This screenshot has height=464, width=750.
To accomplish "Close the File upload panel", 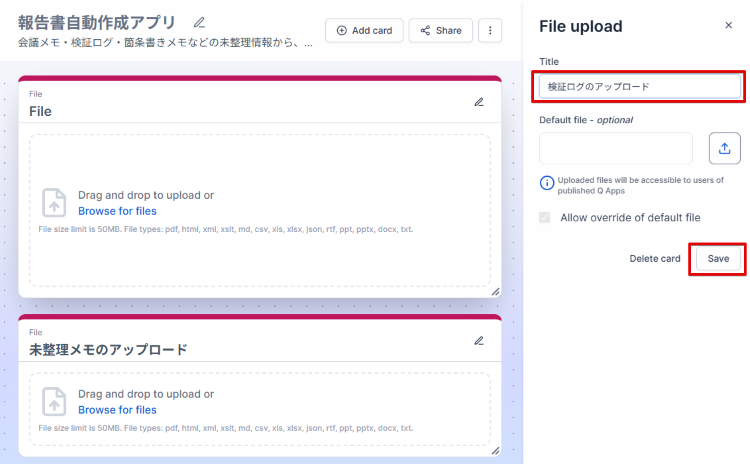I will [728, 26].
